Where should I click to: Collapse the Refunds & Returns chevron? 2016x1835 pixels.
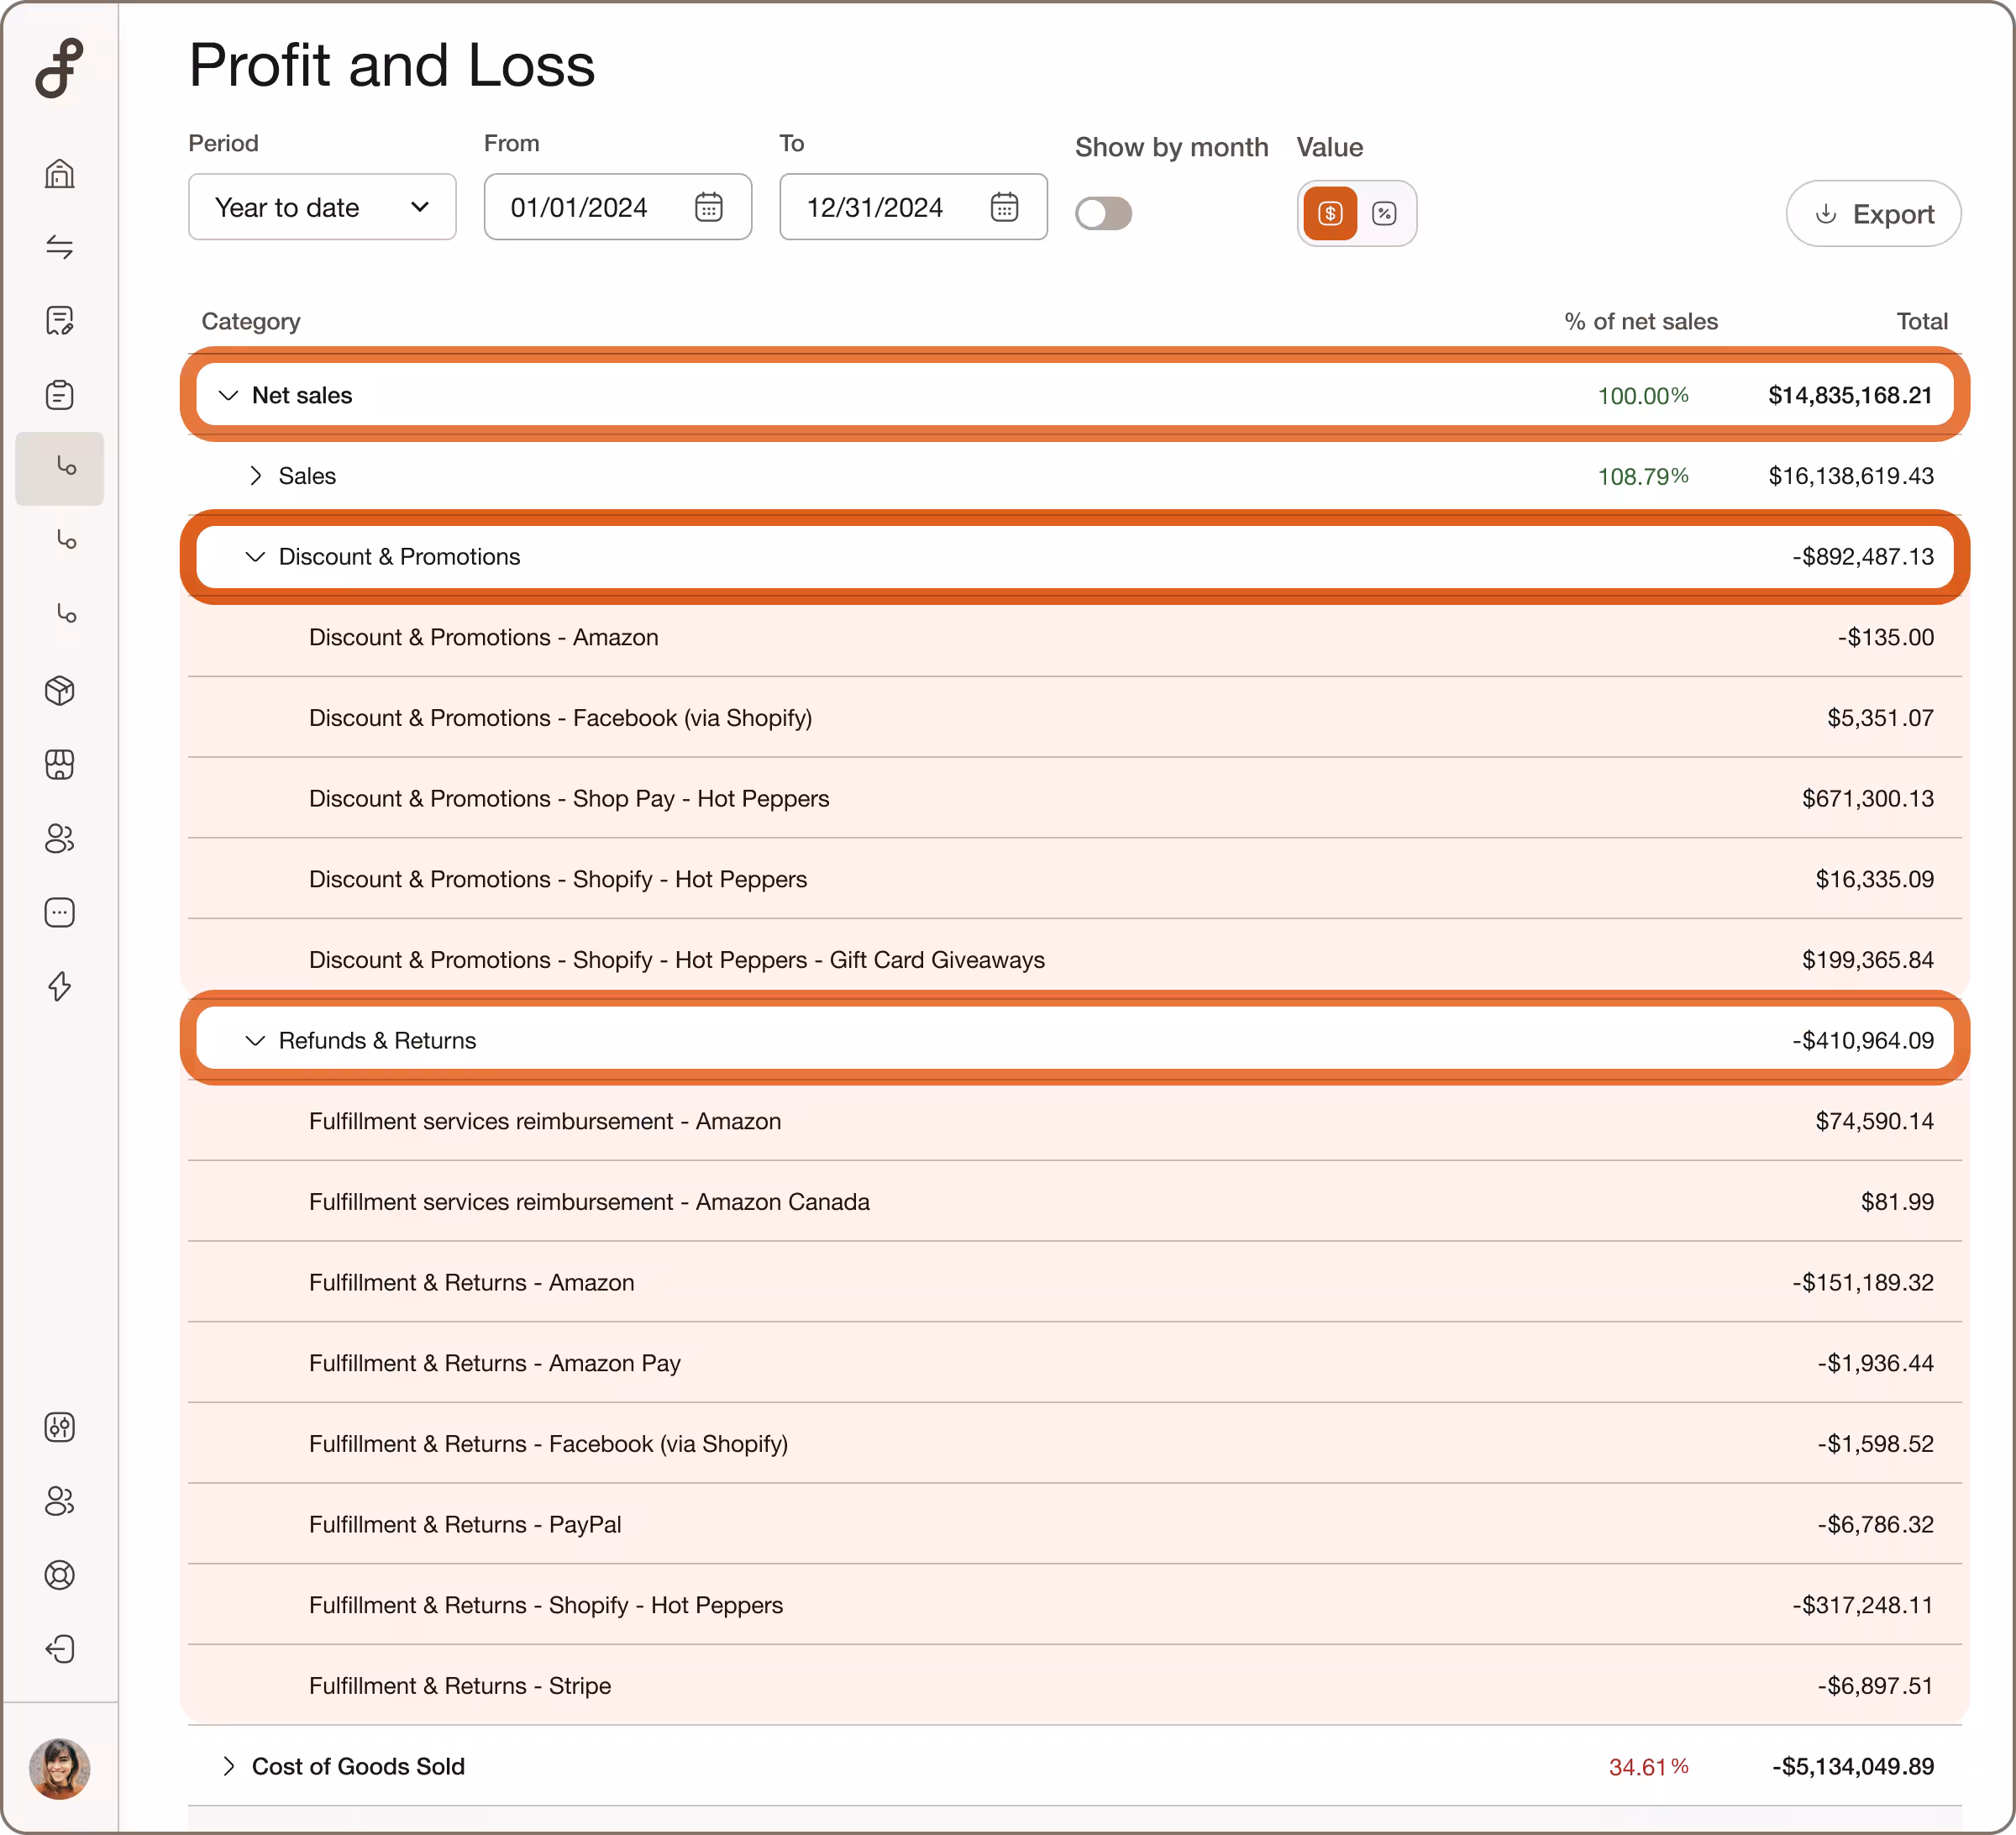[256, 1041]
